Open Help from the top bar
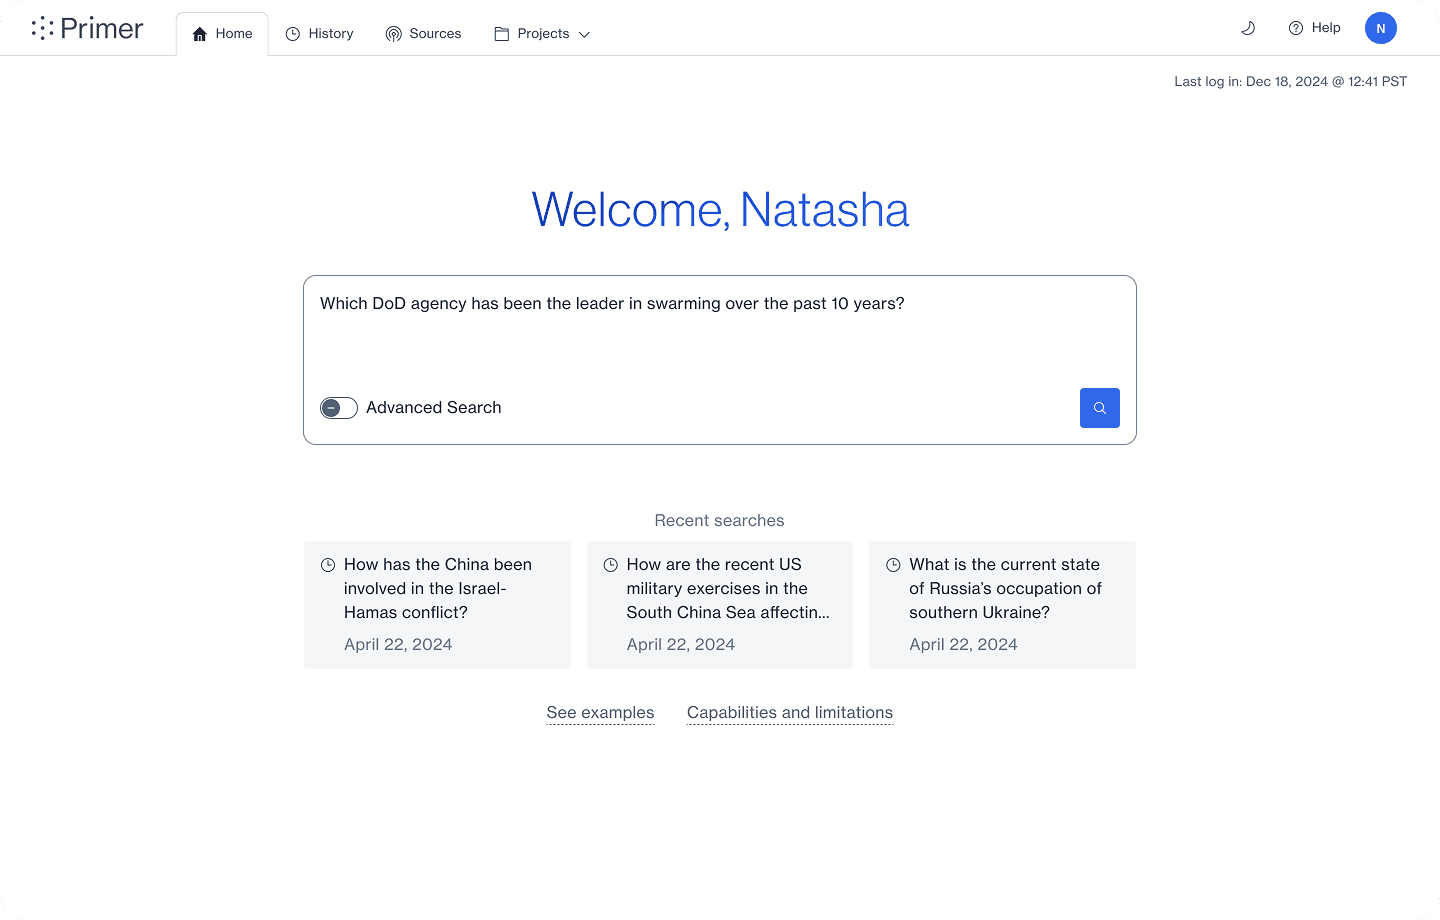The height and width of the screenshot is (920, 1440). tap(1314, 28)
